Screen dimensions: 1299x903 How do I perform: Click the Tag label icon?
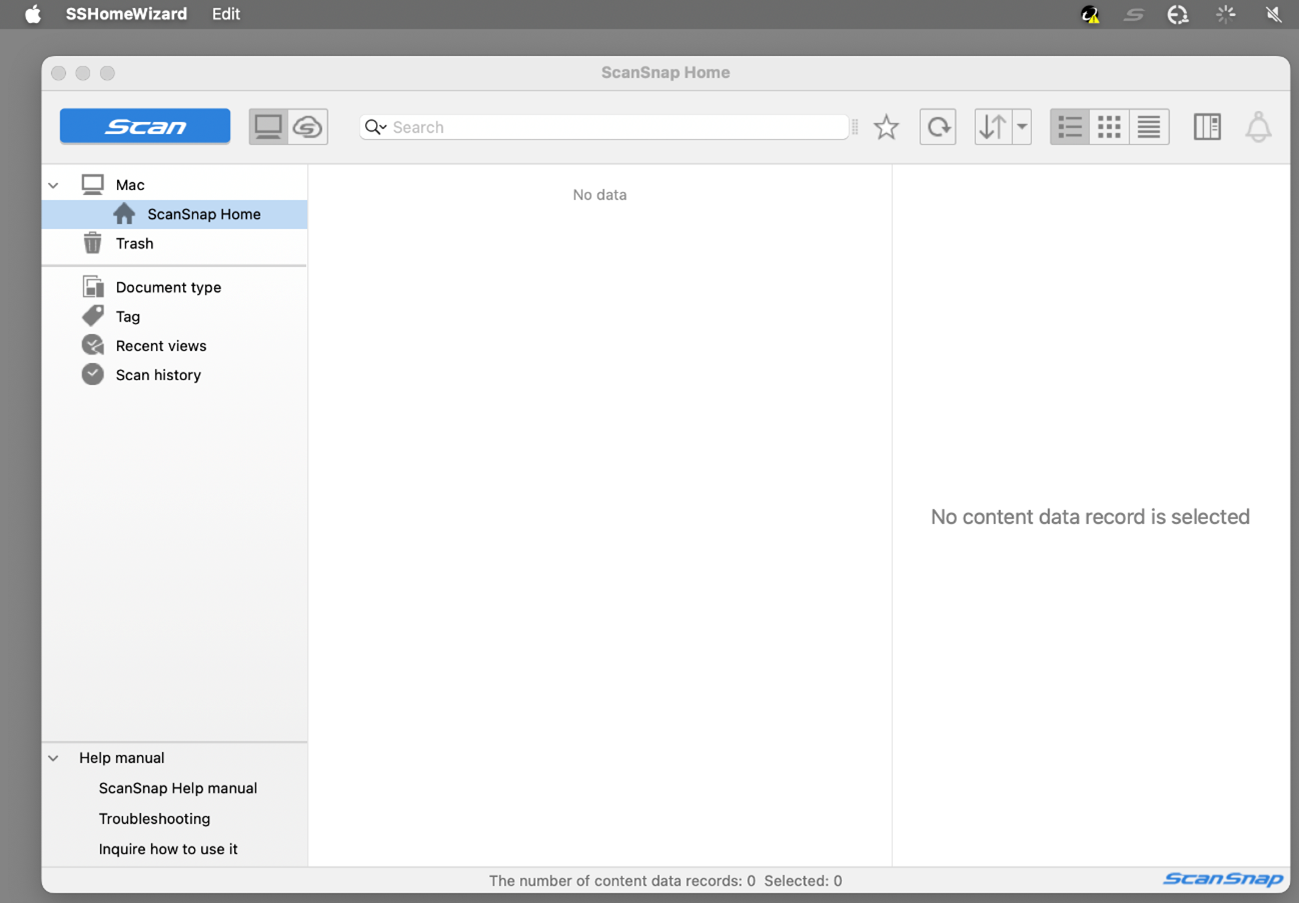point(93,316)
